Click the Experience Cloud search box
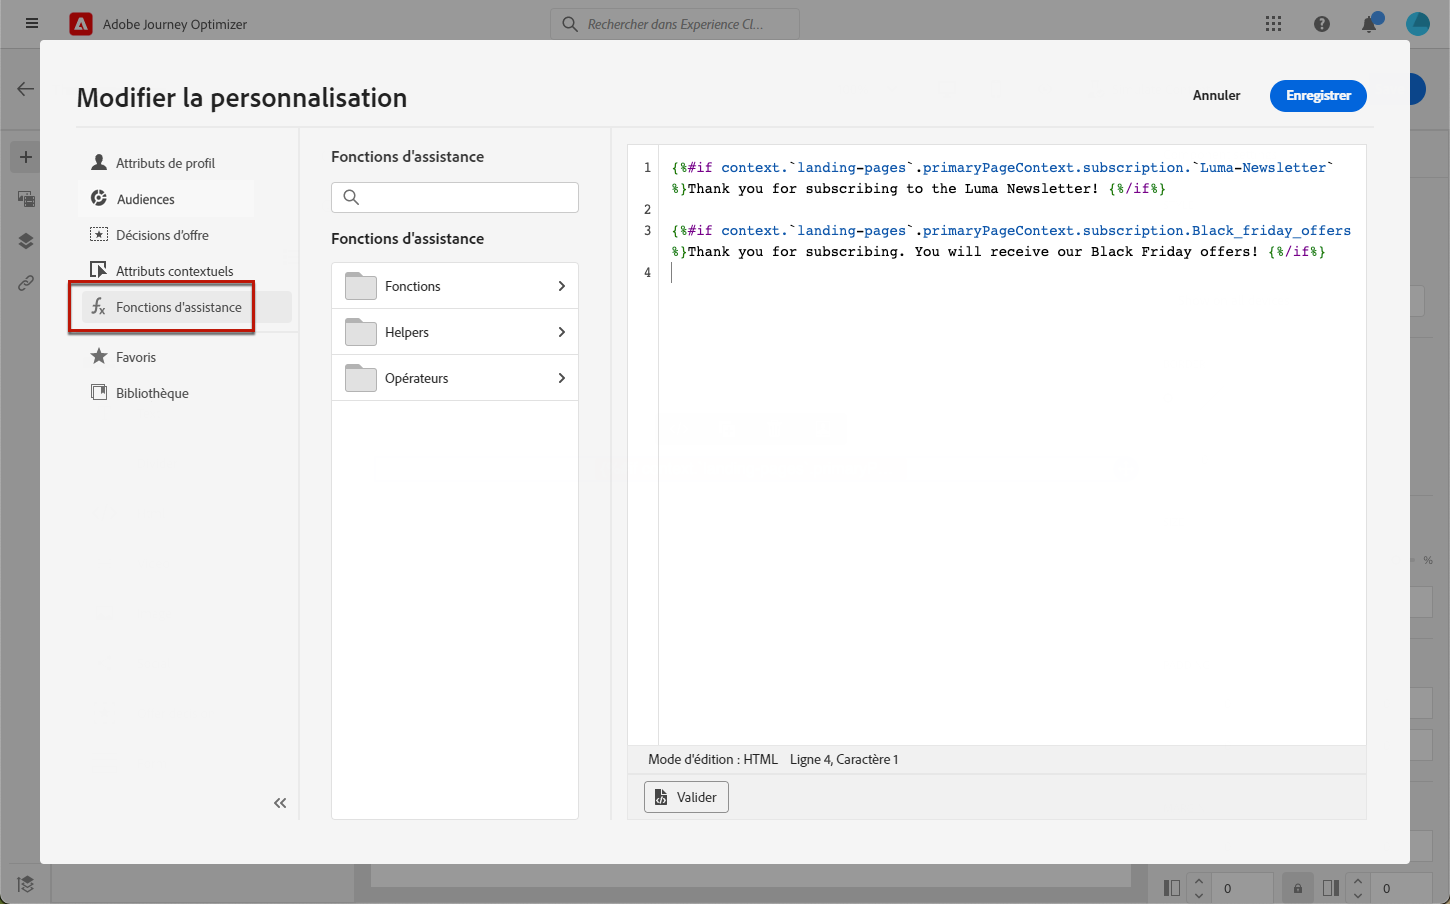 point(675,24)
